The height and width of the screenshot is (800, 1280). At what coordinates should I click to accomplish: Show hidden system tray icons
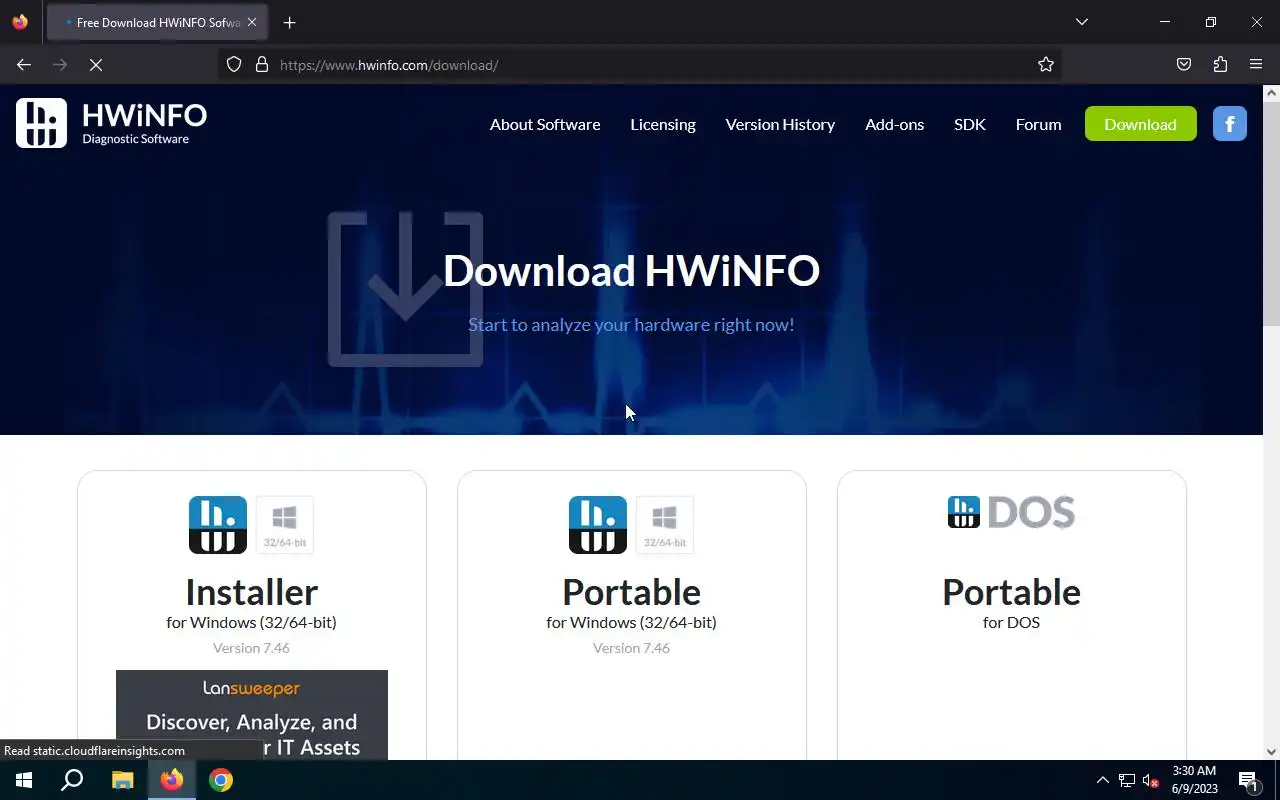point(1102,780)
